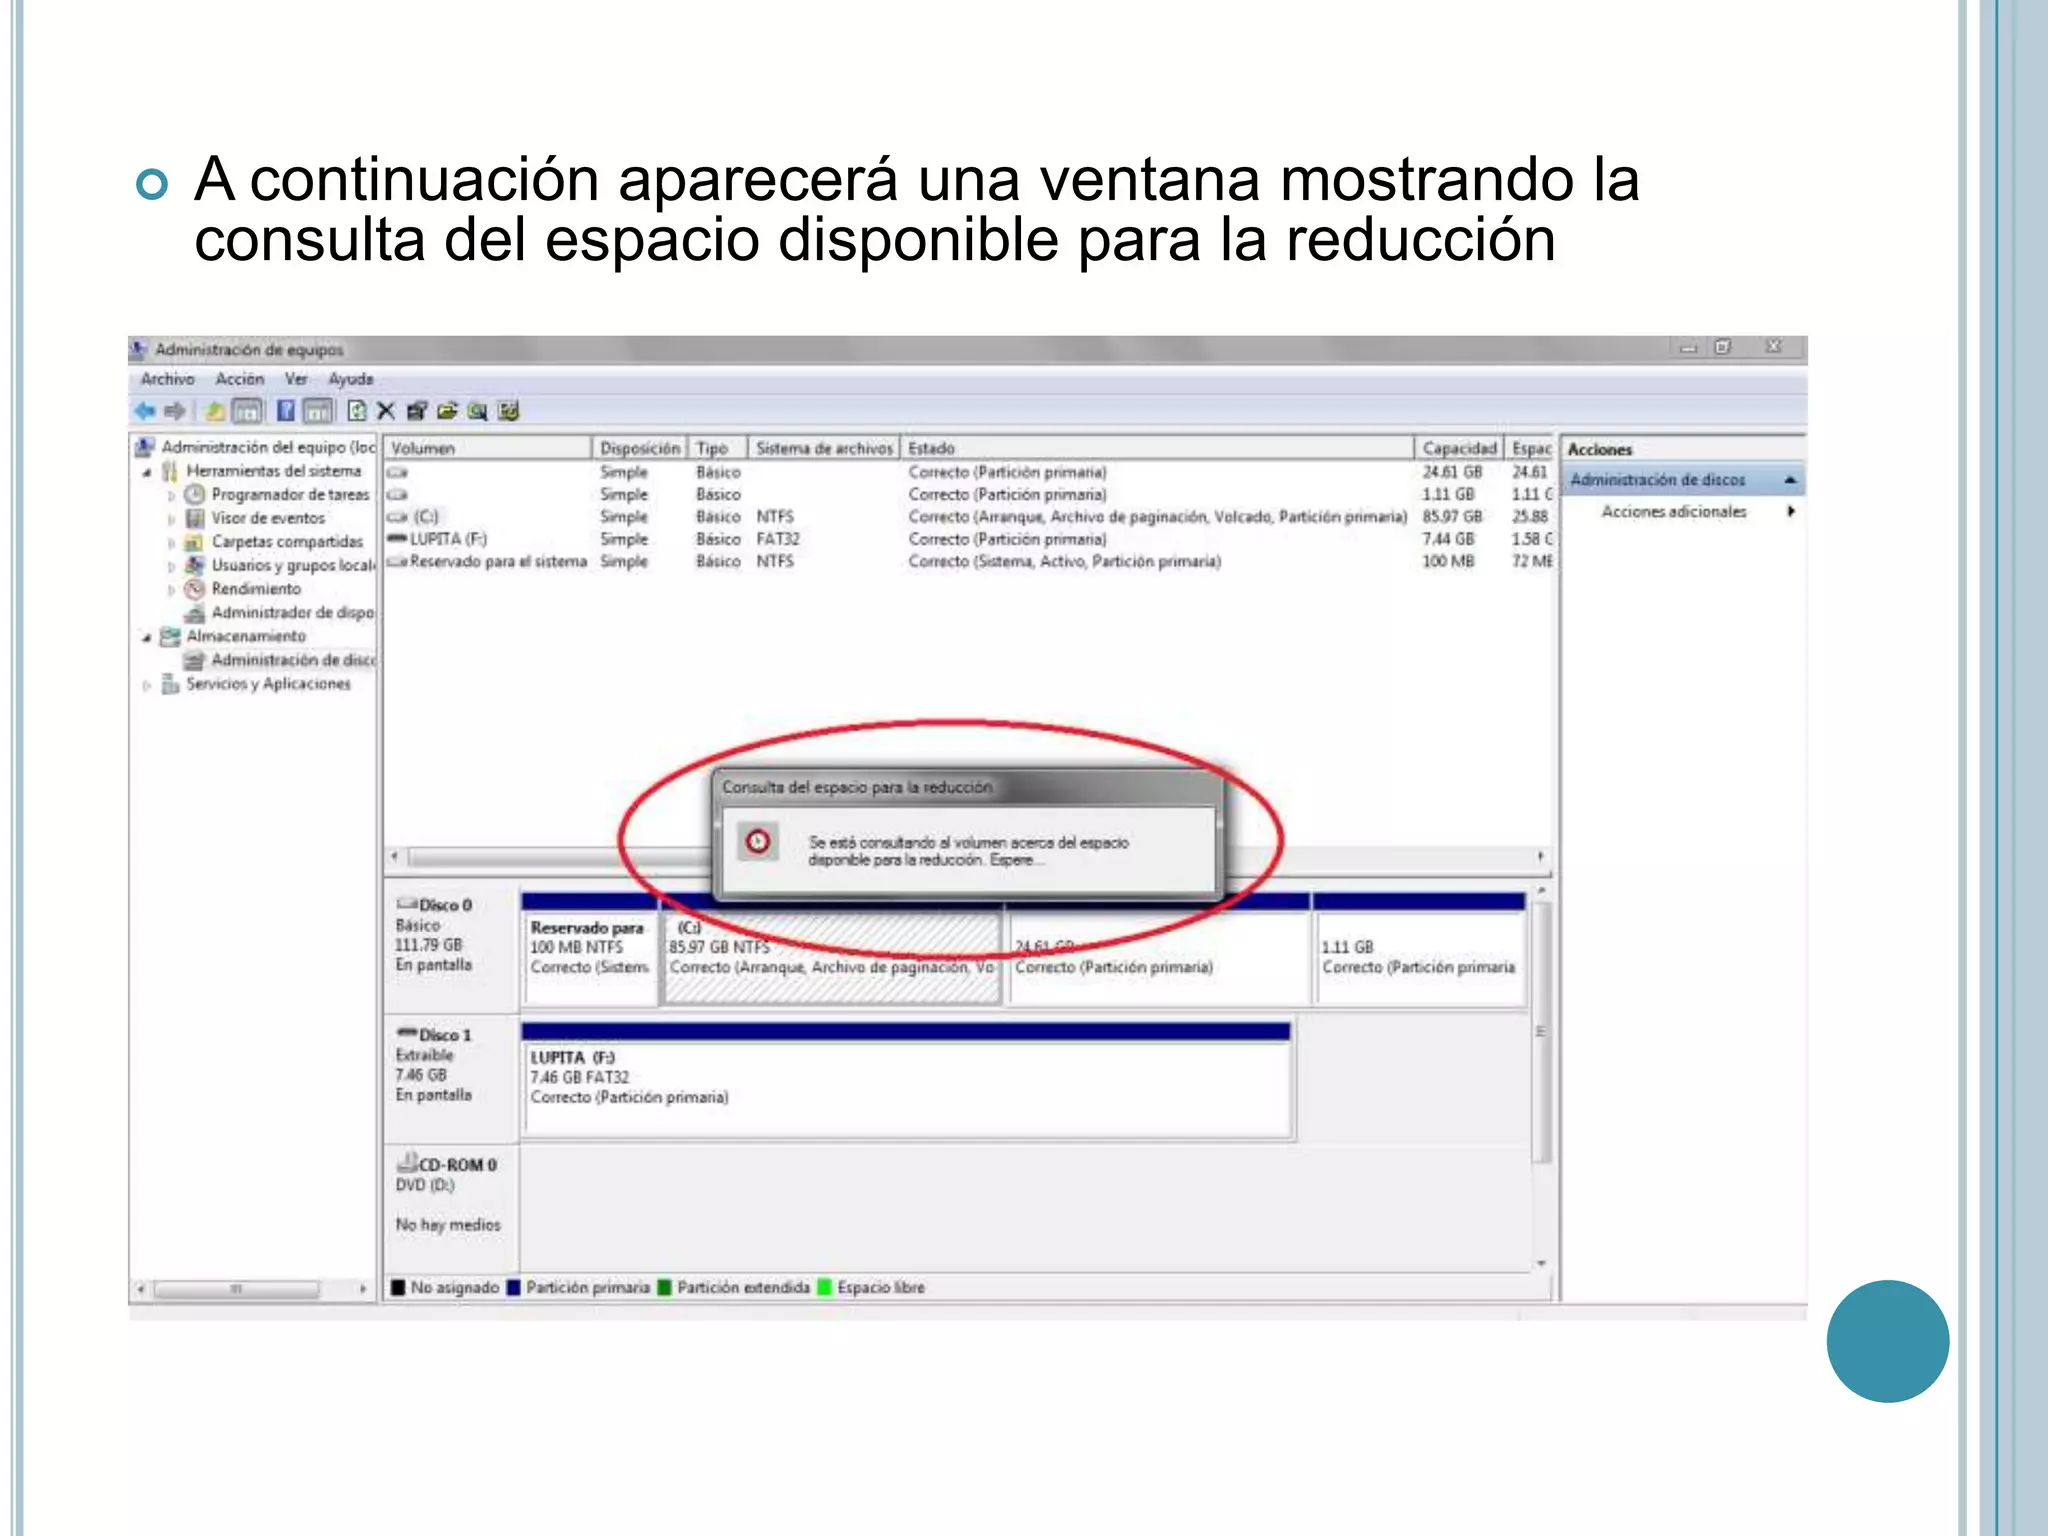
Task: Select the LUPITA (F:) volume row
Action: point(970,539)
